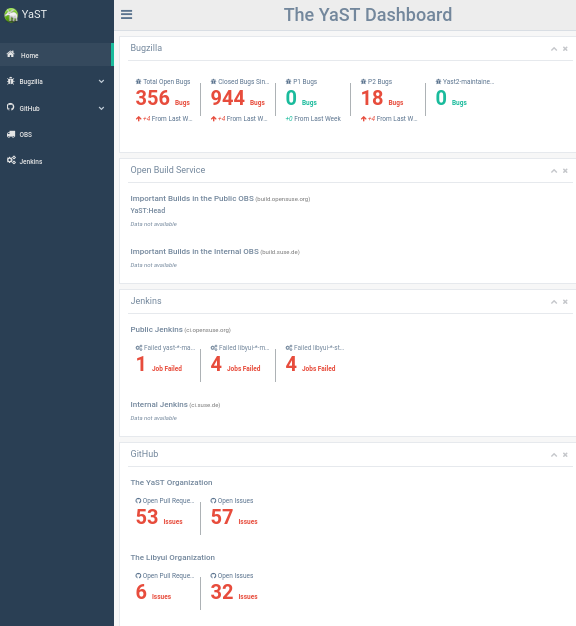Click red up arrow under P2 Bugs

[x=364, y=119]
